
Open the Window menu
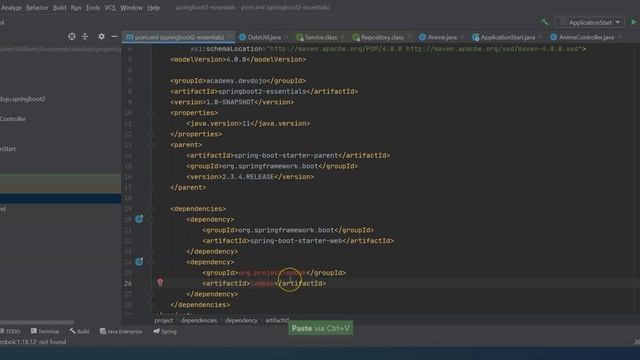point(131,7)
